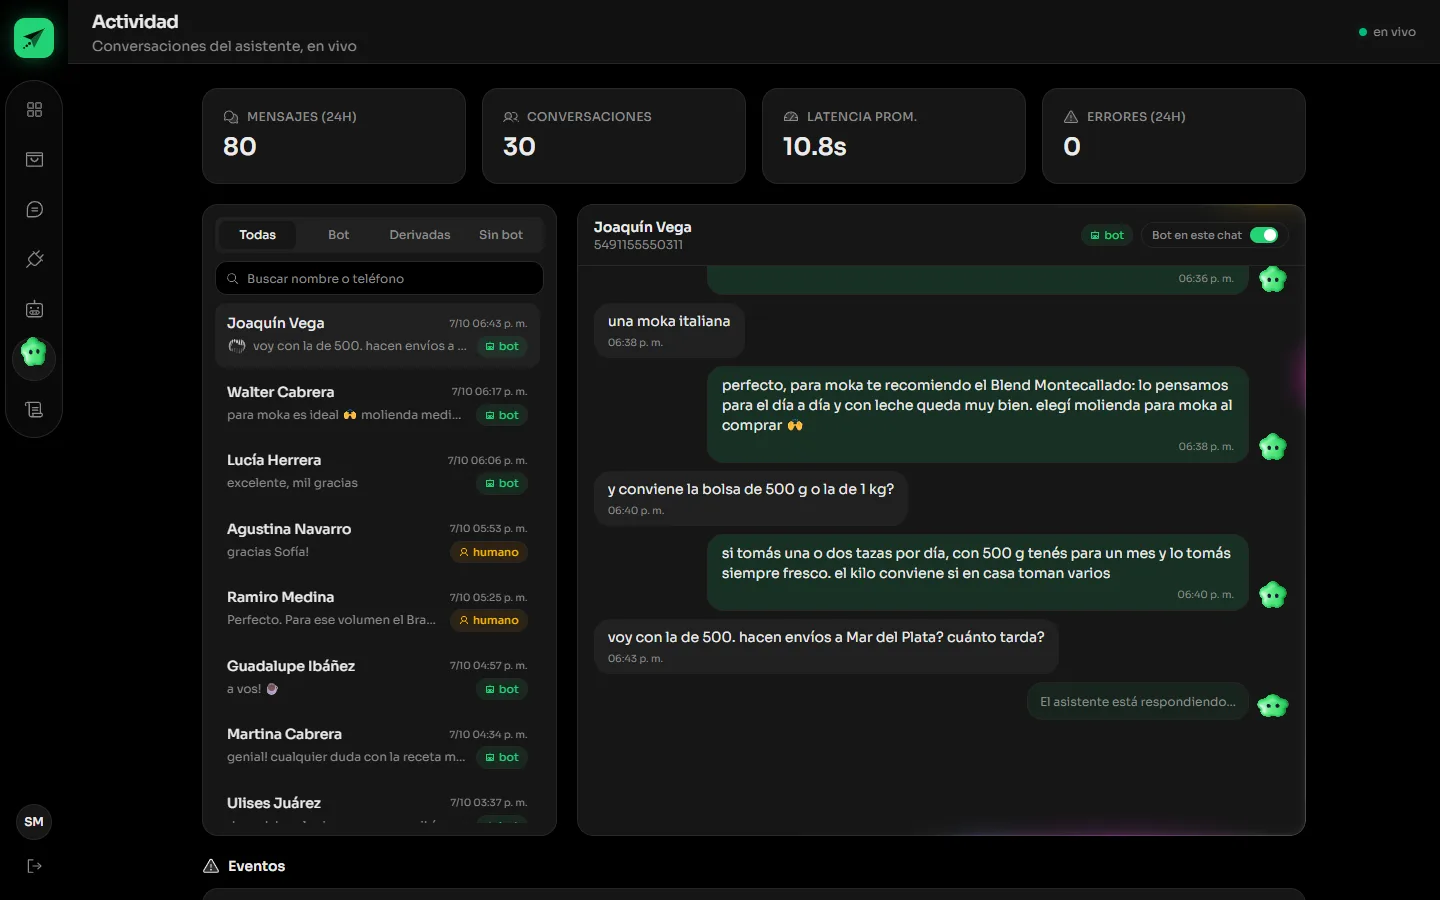This screenshot has height=900, width=1440.
Task: Click the people icon on the Conversaciones card
Action: pos(511,117)
